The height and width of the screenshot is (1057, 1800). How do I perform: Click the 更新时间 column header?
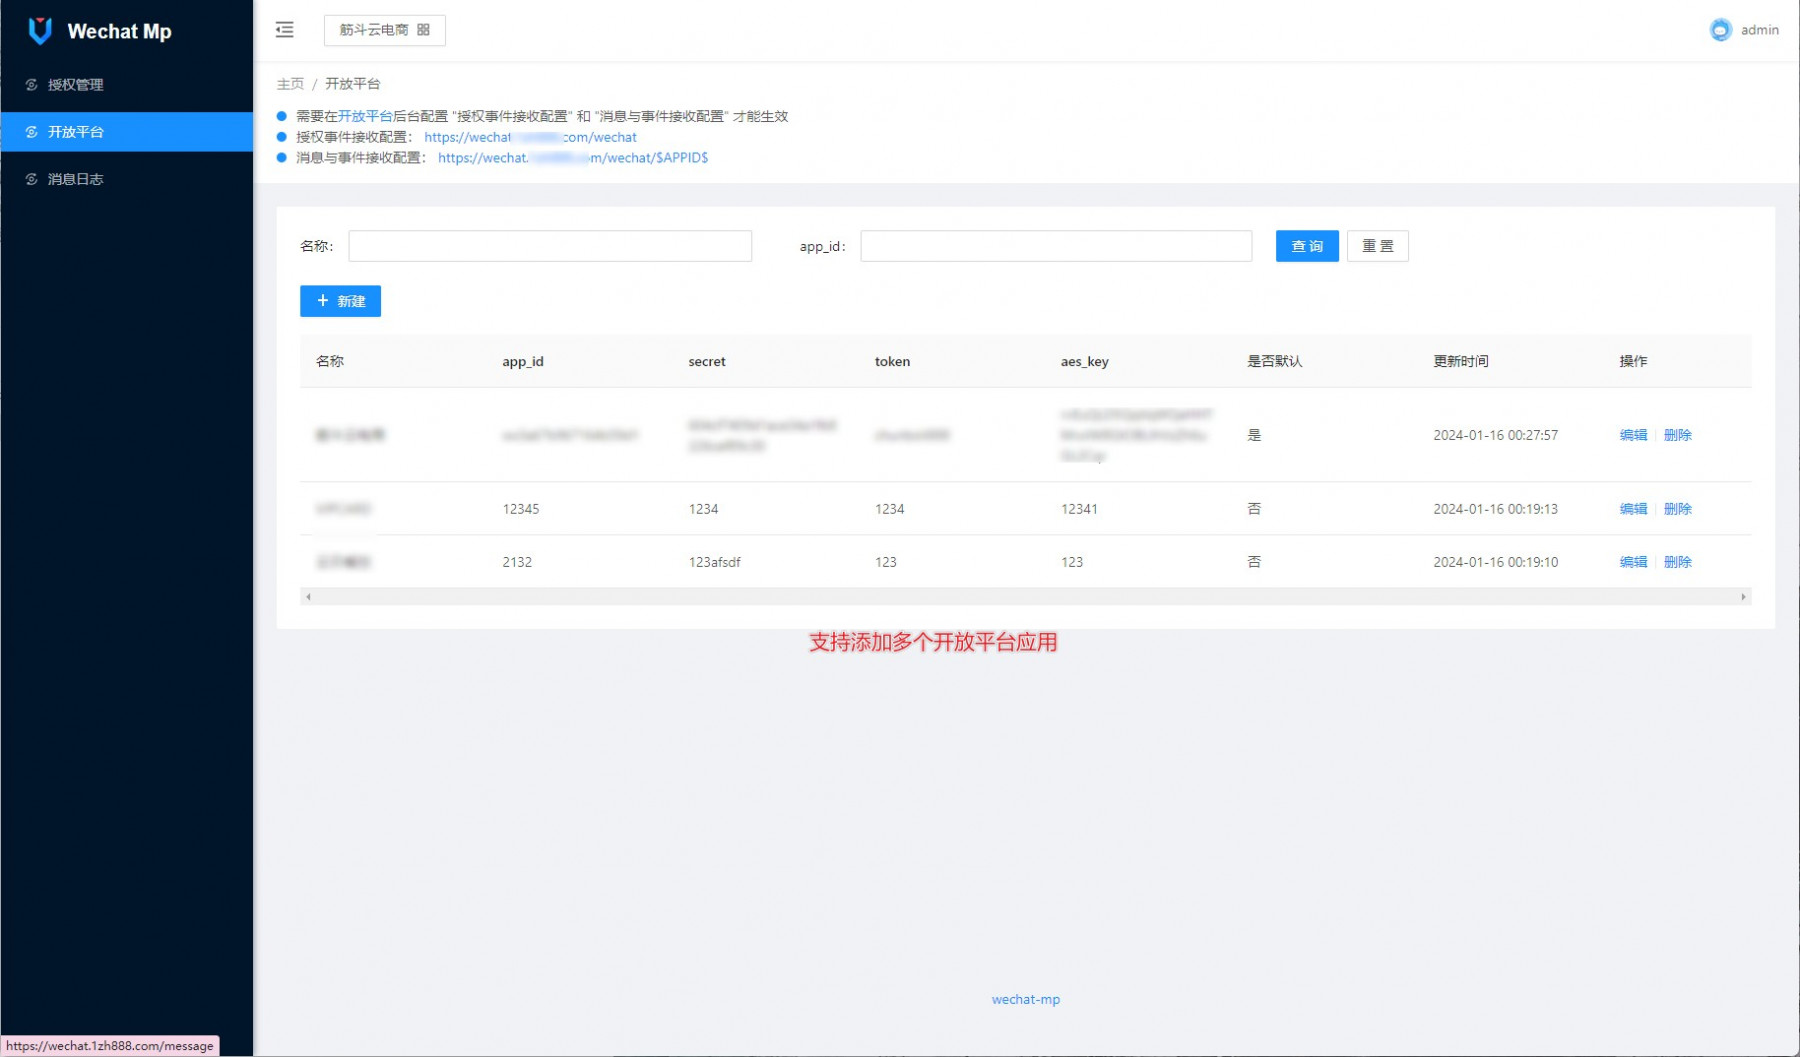(x=1461, y=361)
